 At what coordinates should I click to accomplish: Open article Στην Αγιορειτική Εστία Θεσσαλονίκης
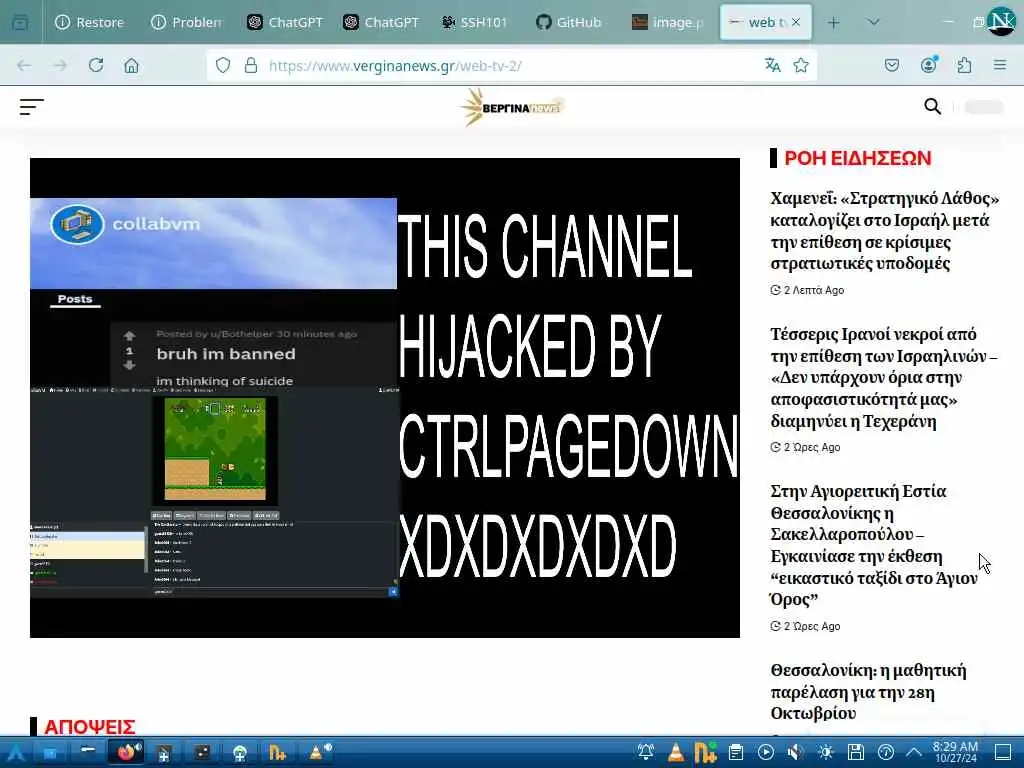(x=874, y=545)
